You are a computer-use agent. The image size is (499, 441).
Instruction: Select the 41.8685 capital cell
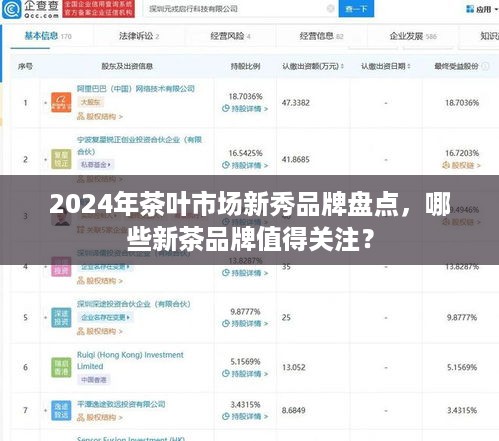(x=296, y=159)
